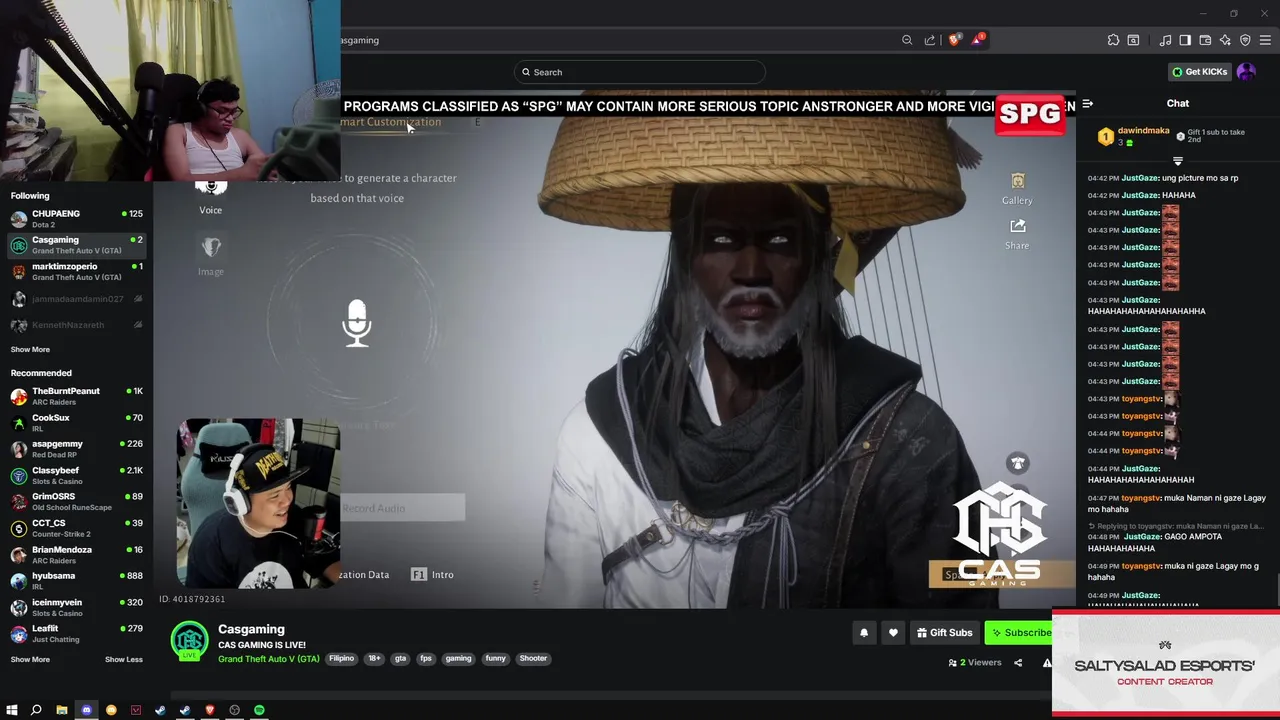Open the Brave Wallet icon

1205,40
